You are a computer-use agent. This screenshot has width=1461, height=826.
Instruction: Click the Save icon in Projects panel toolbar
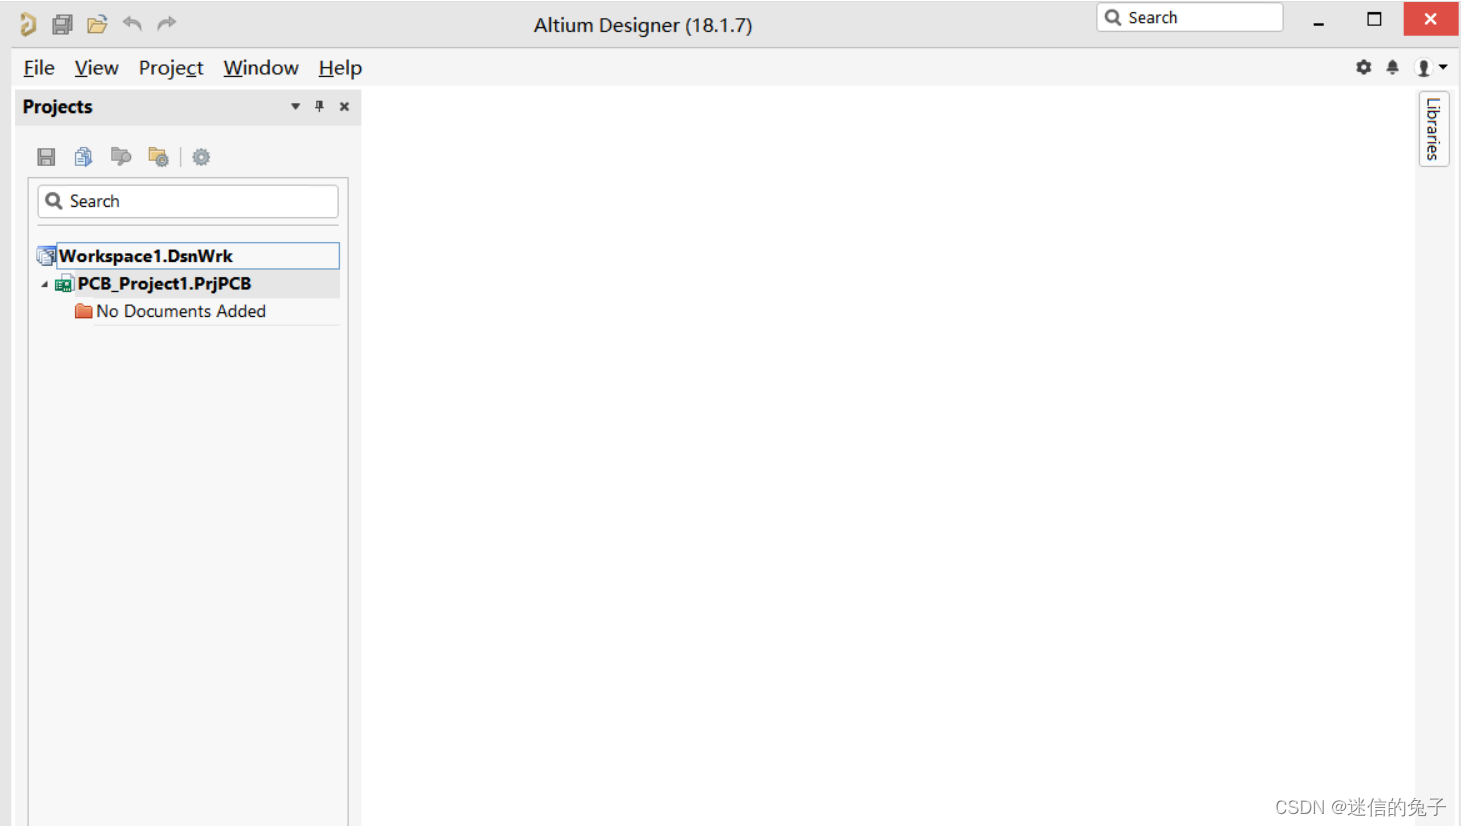(x=46, y=157)
